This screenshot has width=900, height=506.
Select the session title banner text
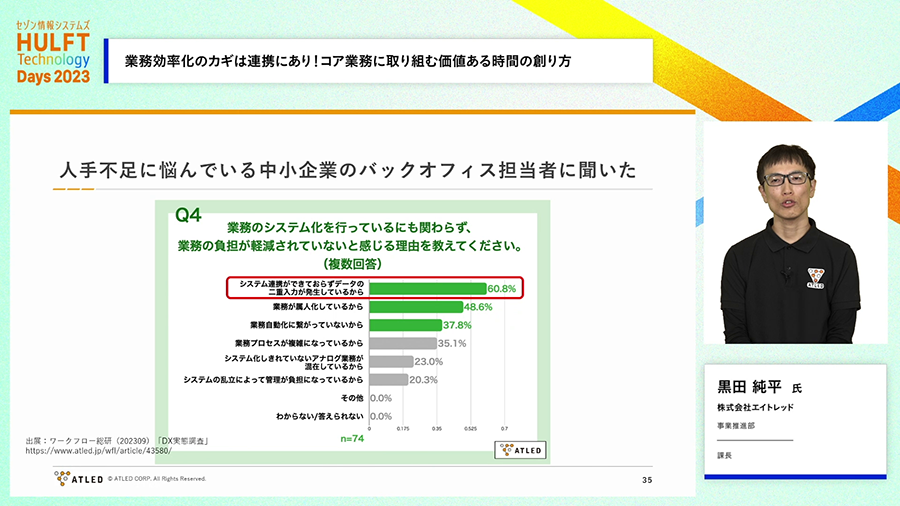click(347, 61)
